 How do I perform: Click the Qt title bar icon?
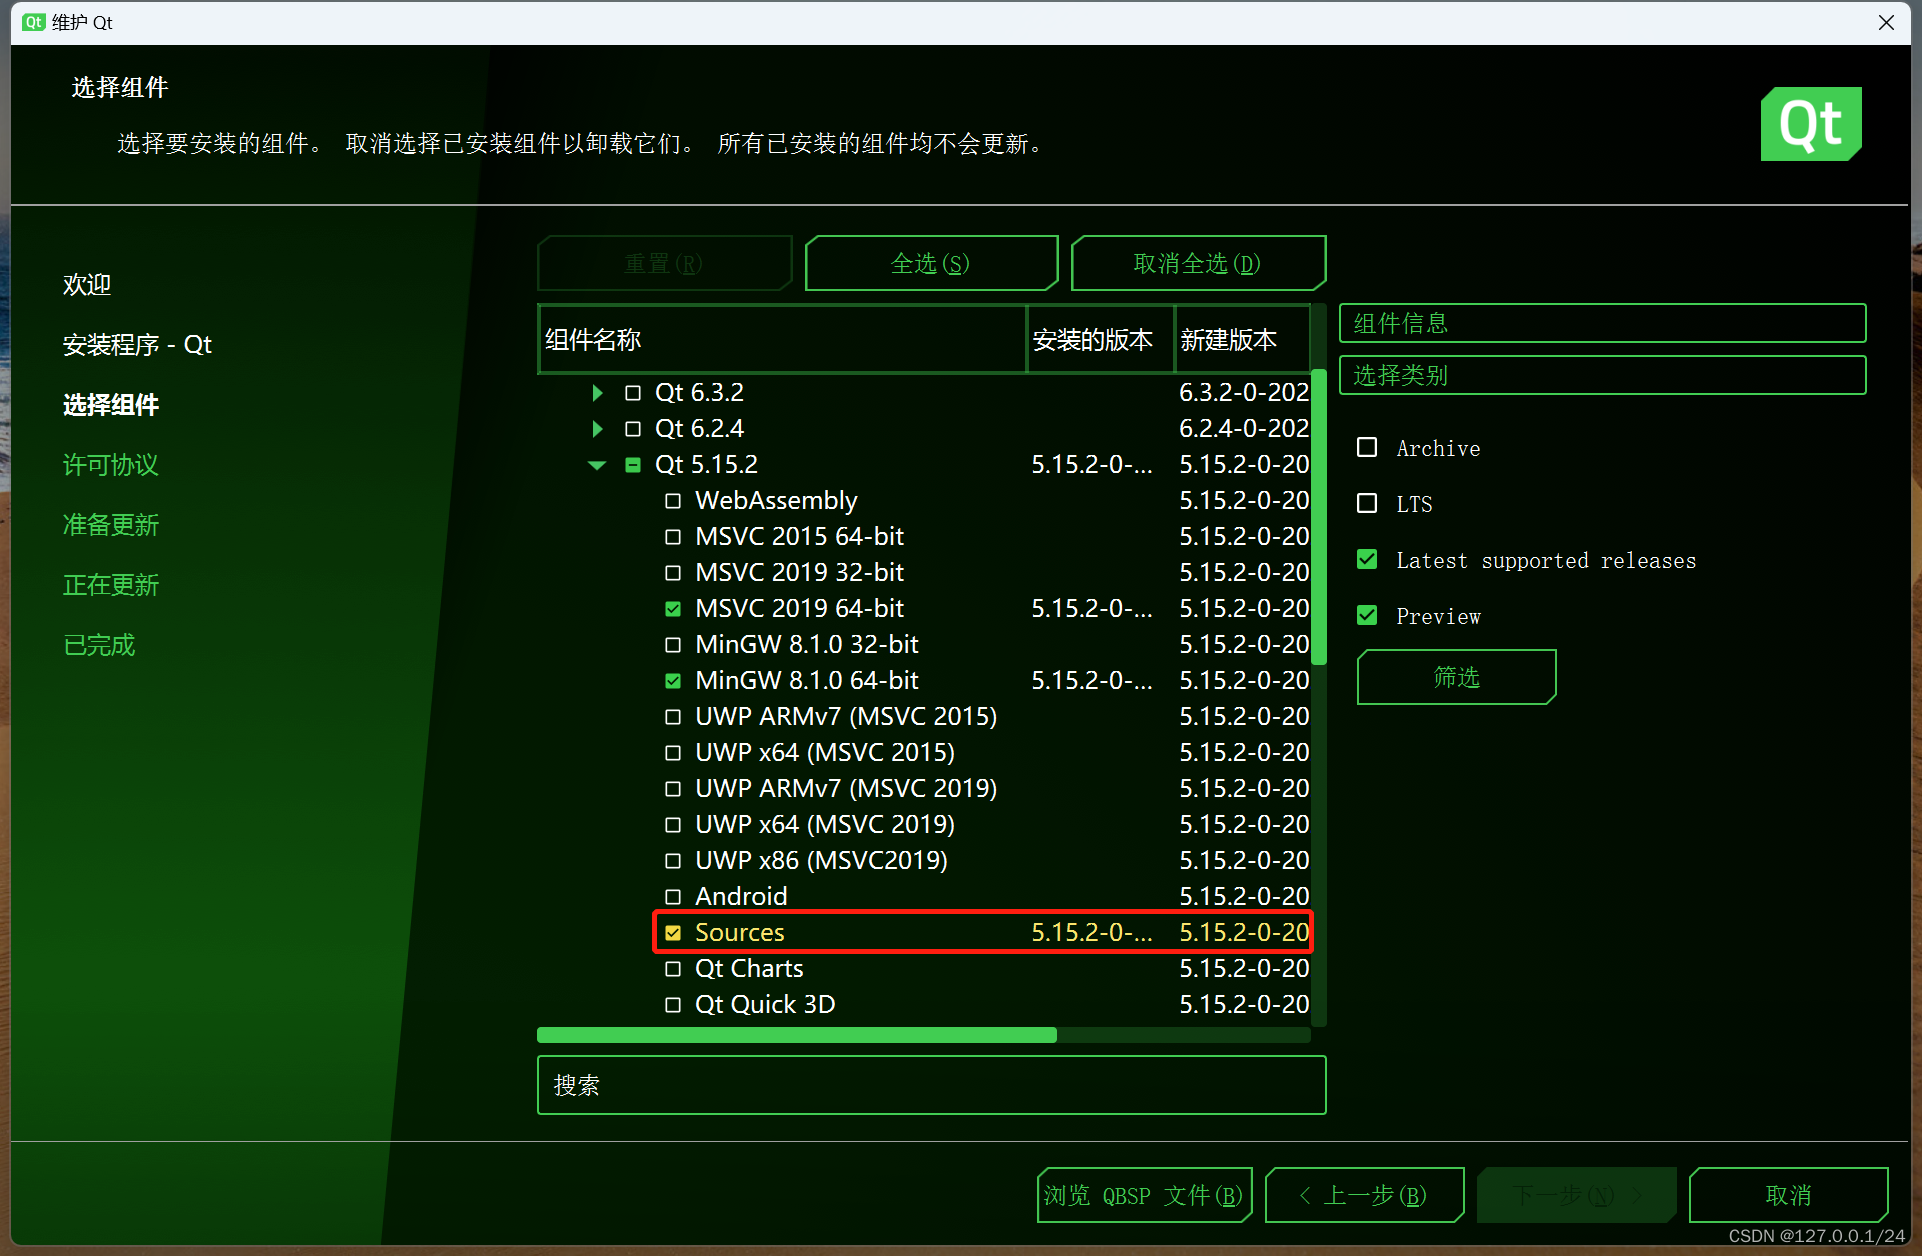click(34, 22)
